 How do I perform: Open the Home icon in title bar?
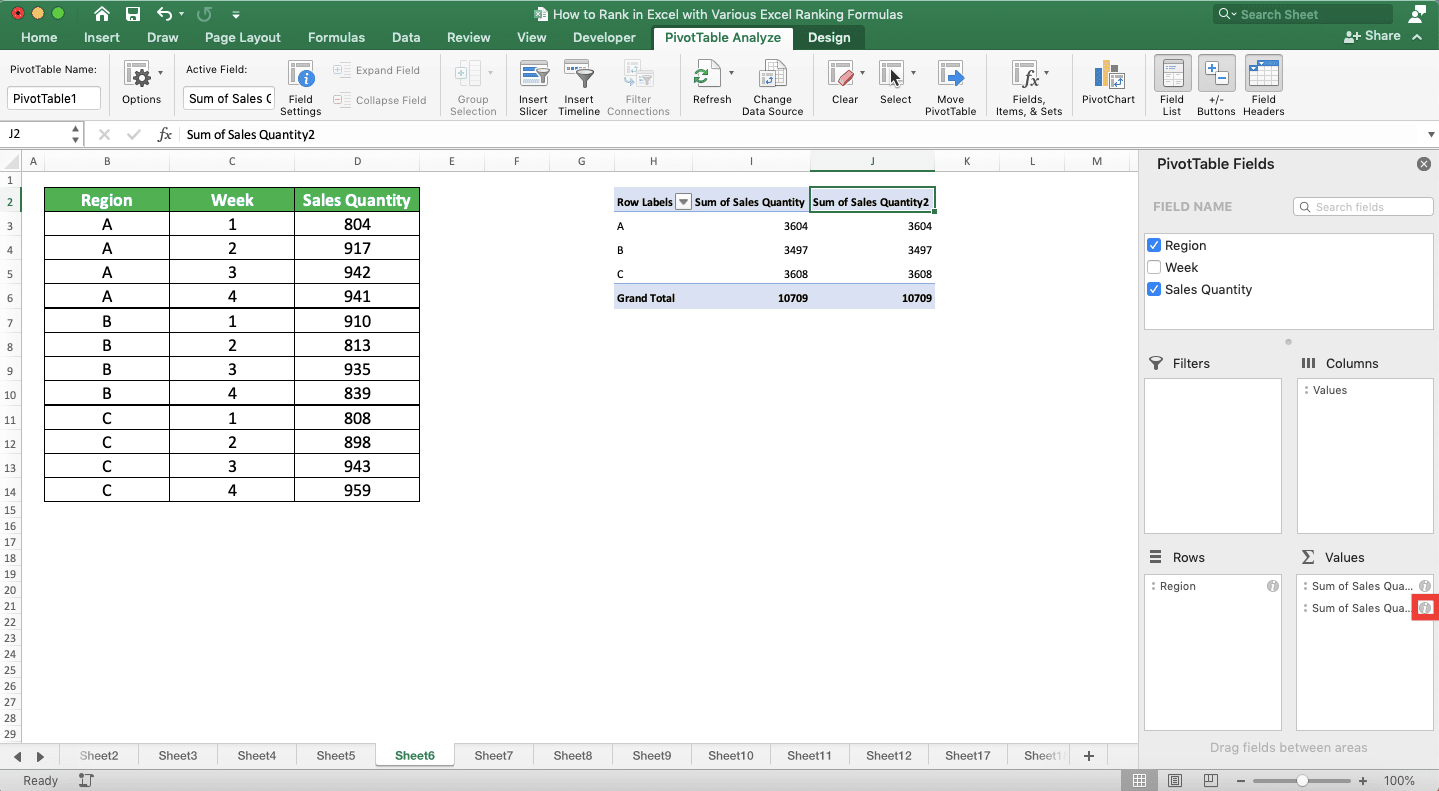pyautogui.click(x=102, y=14)
